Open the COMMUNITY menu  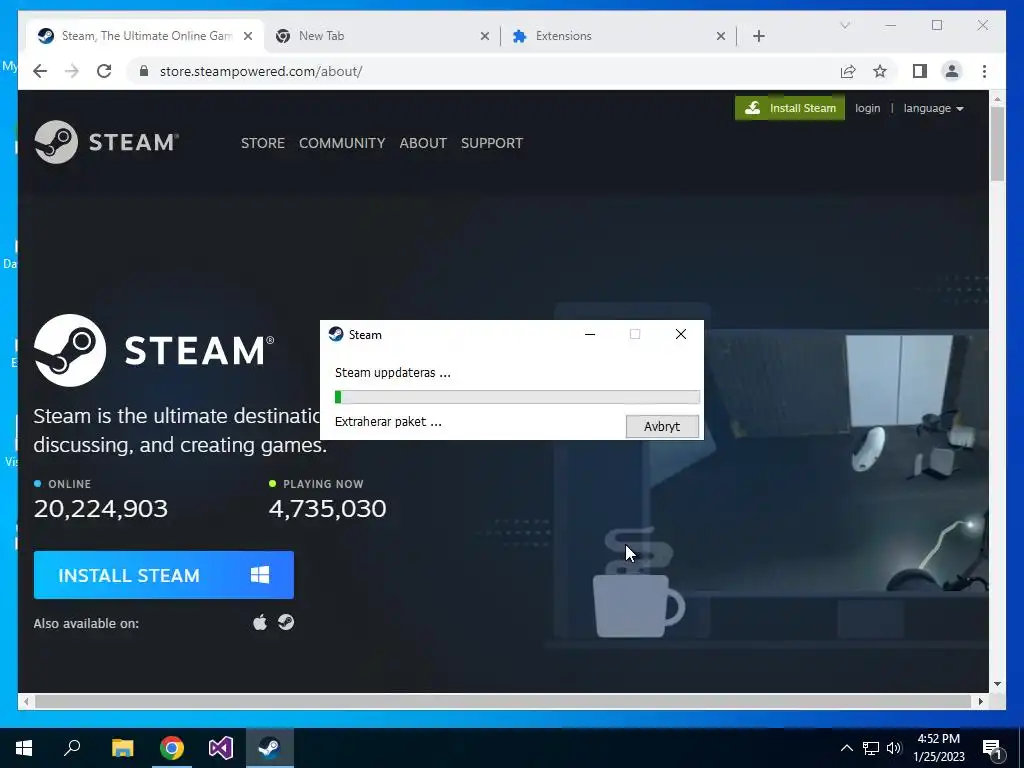(x=342, y=143)
